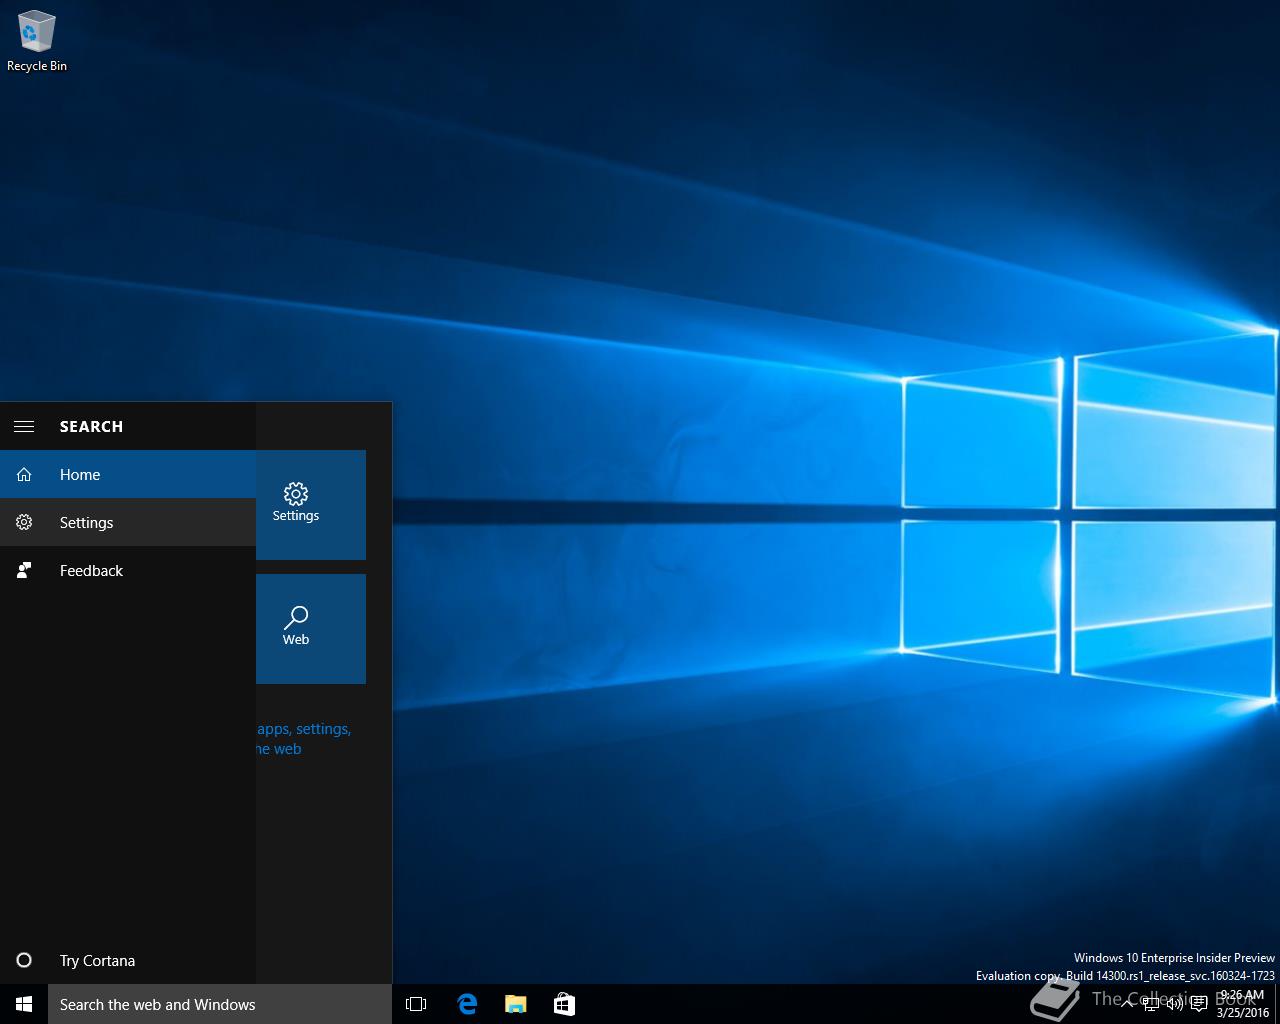Focus the Search the web and Windows box
1280x1024 pixels.
[220, 1004]
